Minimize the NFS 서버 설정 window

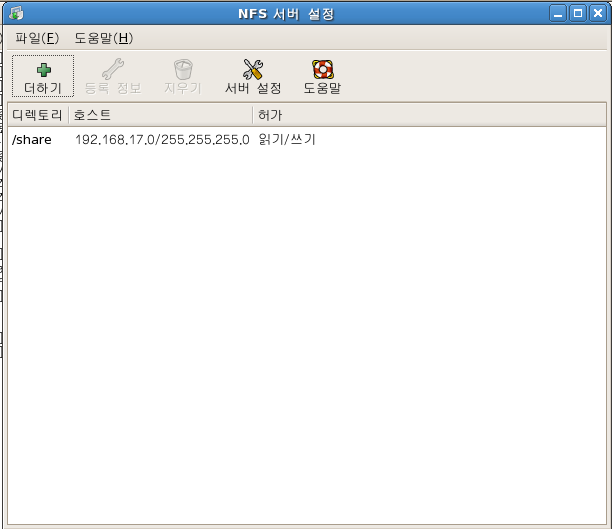[558, 14]
